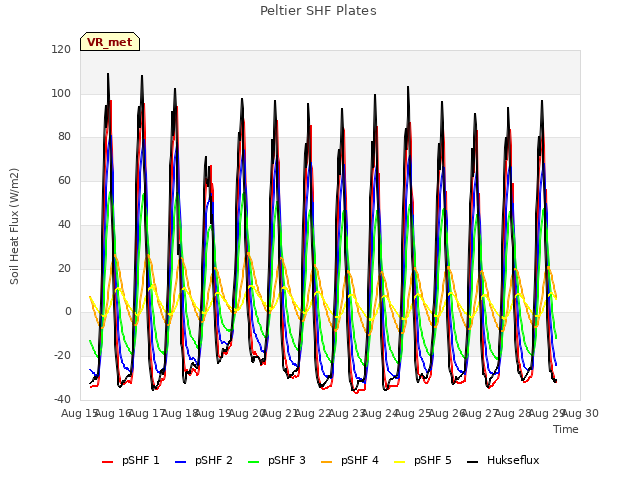The width and height of the screenshot is (640, 480).
Task: Click the Soil Heat Flux y-axis title
Action: (14, 226)
